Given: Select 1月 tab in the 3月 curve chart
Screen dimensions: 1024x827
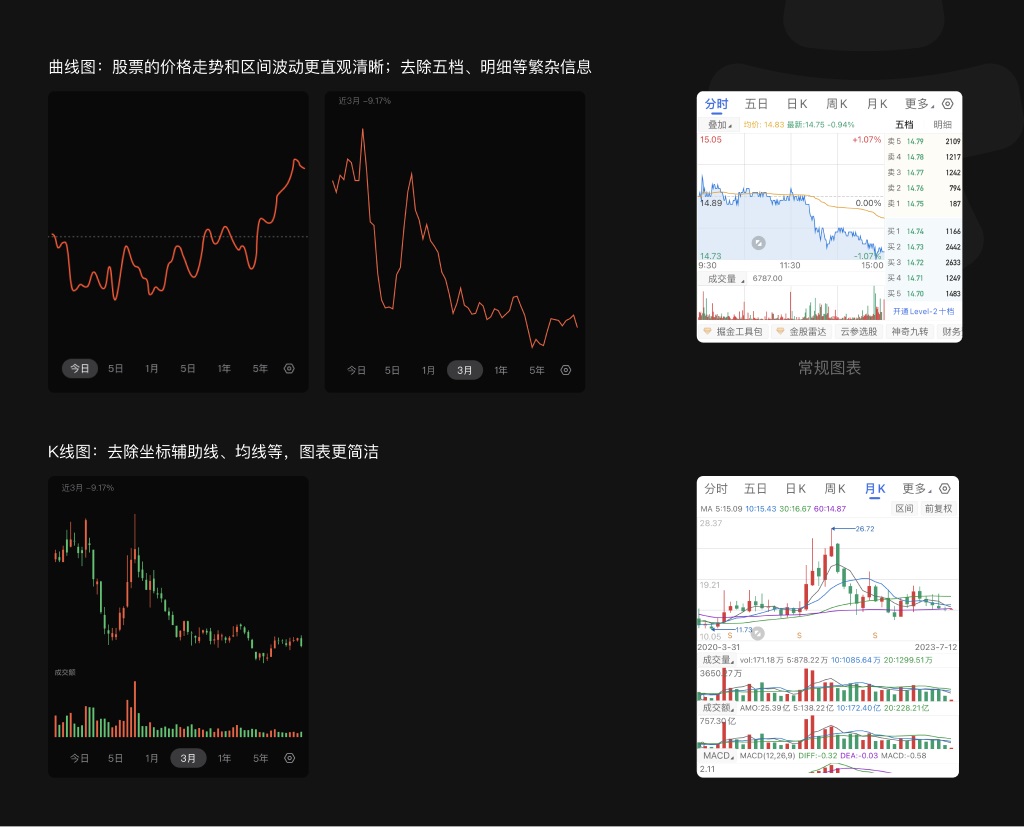Looking at the screenshot, I should [x=428, y=370].
